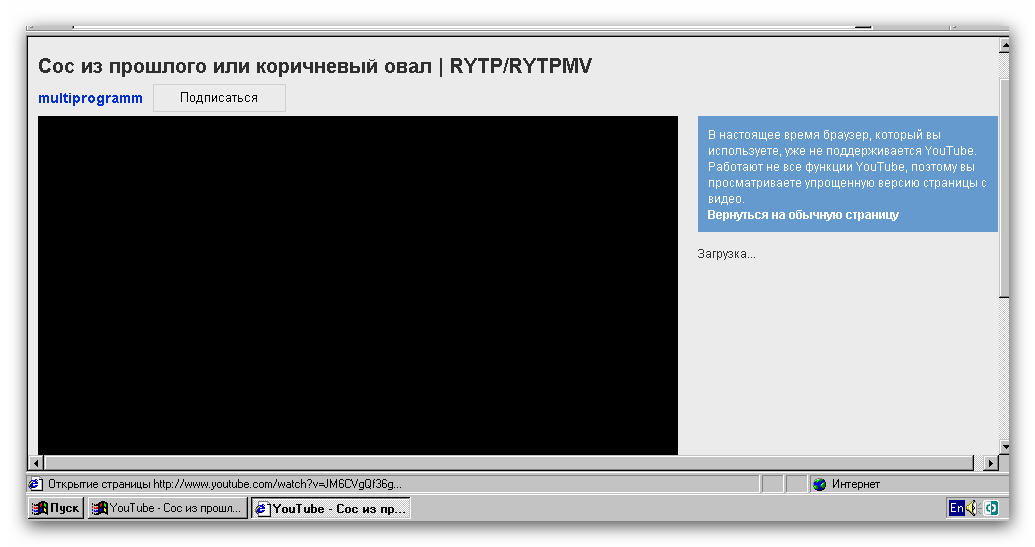This screenshot has height=547, width=1035.
Task: Click the video title heading text
Action: pyautogui.click(x=315, y=66)
